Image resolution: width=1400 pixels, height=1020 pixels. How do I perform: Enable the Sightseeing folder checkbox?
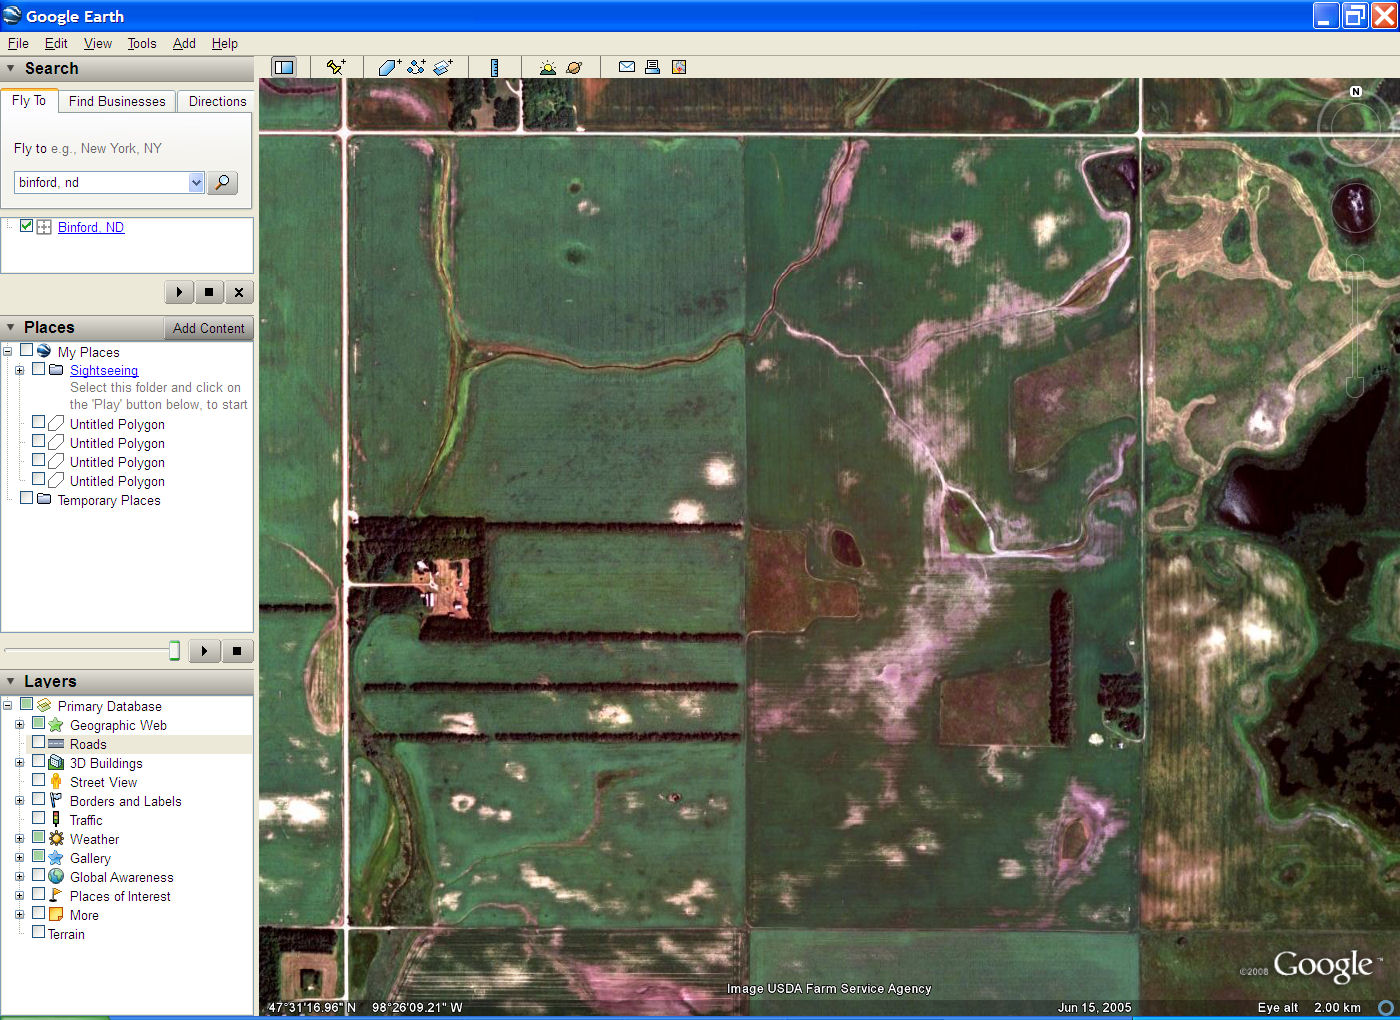point(39,369)
